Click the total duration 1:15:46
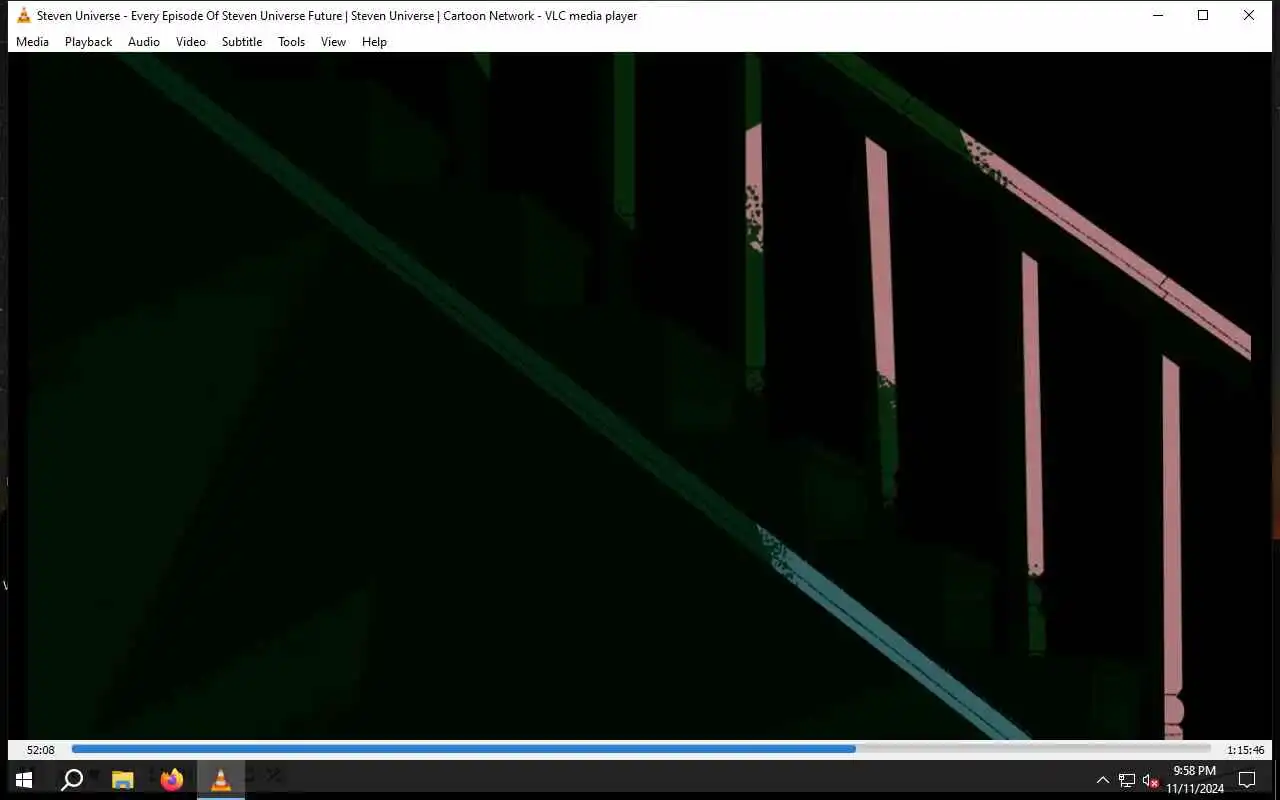Screen dimensions: 1280x800 click(1245, 750)
